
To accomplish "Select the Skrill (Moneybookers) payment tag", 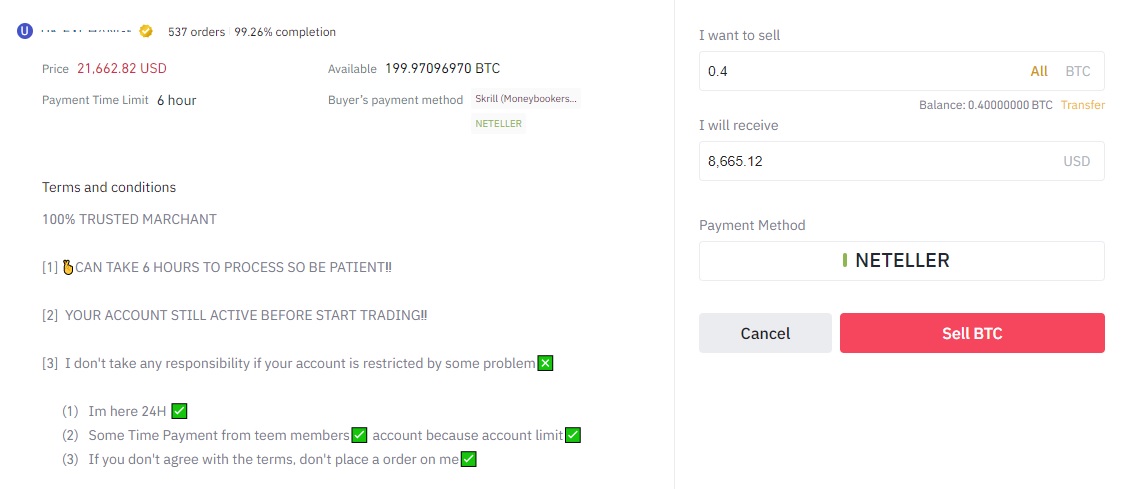I will (527, 99).
